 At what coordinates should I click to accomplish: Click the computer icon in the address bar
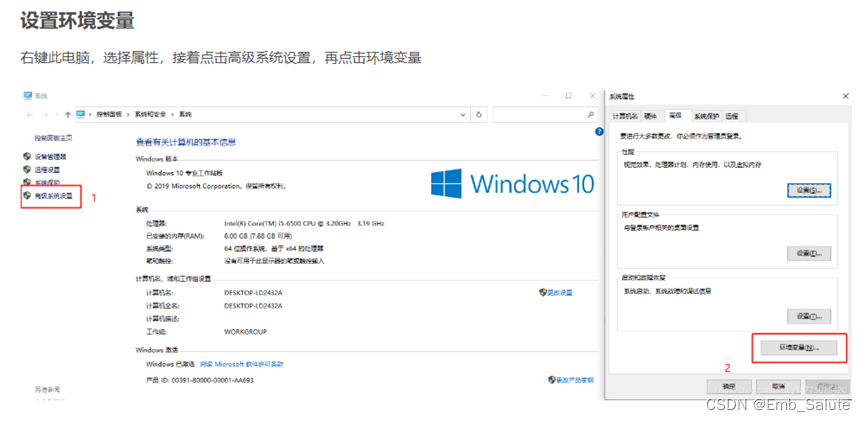pyautogui.click(x=81, y=114)
